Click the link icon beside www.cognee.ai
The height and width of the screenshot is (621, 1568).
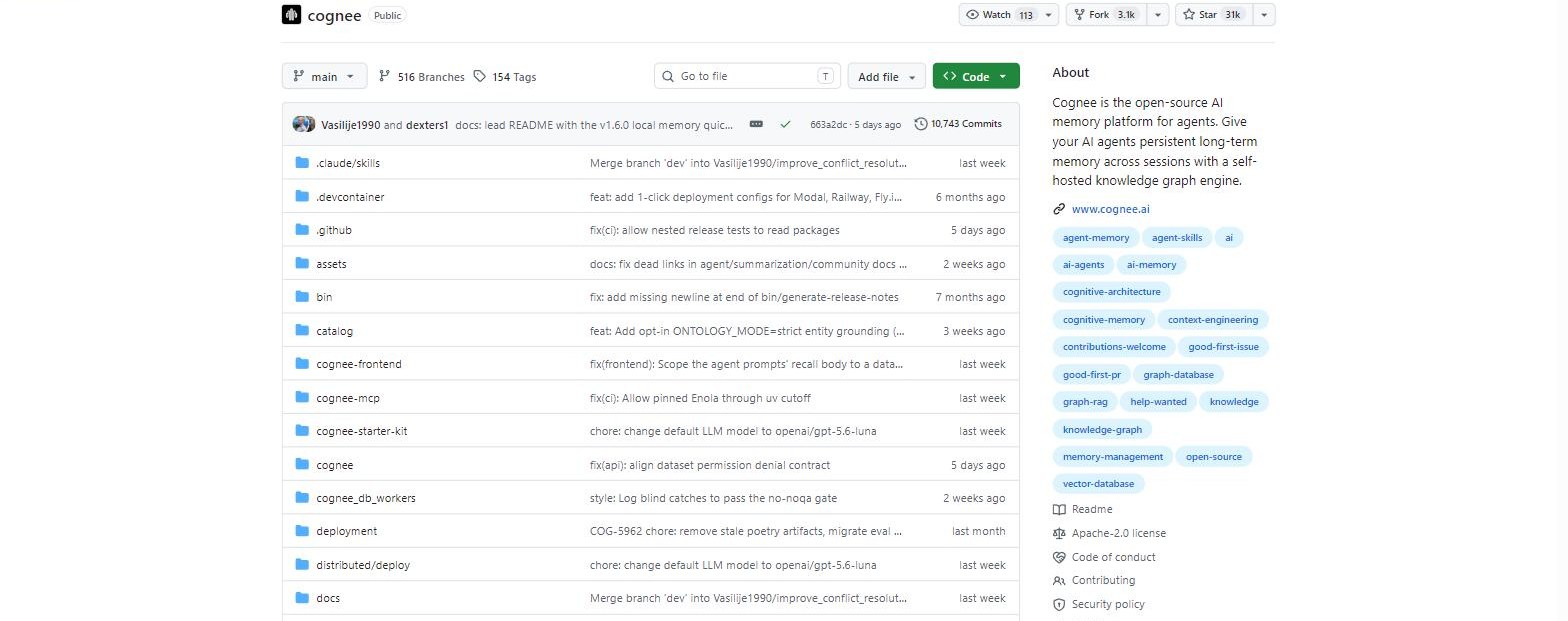[x=1059, y=210]
